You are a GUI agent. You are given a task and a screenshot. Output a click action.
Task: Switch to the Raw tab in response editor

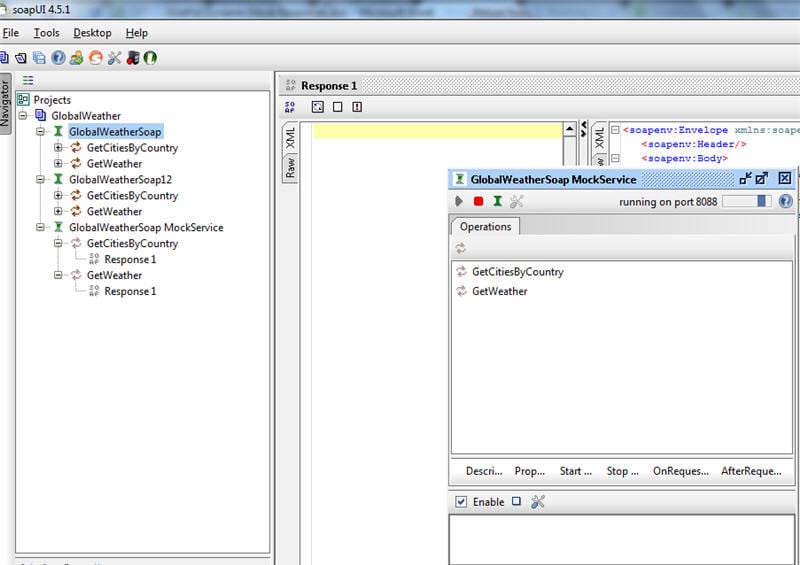tap(290, 167)
